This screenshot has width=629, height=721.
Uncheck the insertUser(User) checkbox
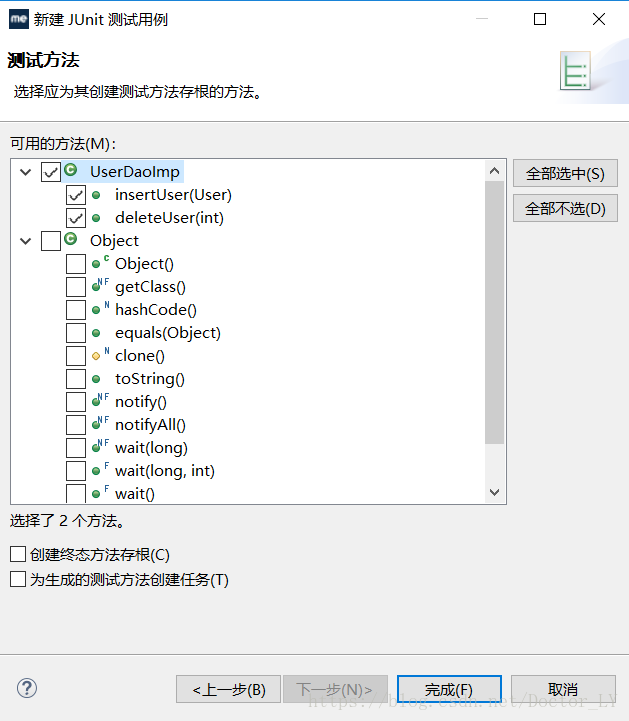[76, 195]
